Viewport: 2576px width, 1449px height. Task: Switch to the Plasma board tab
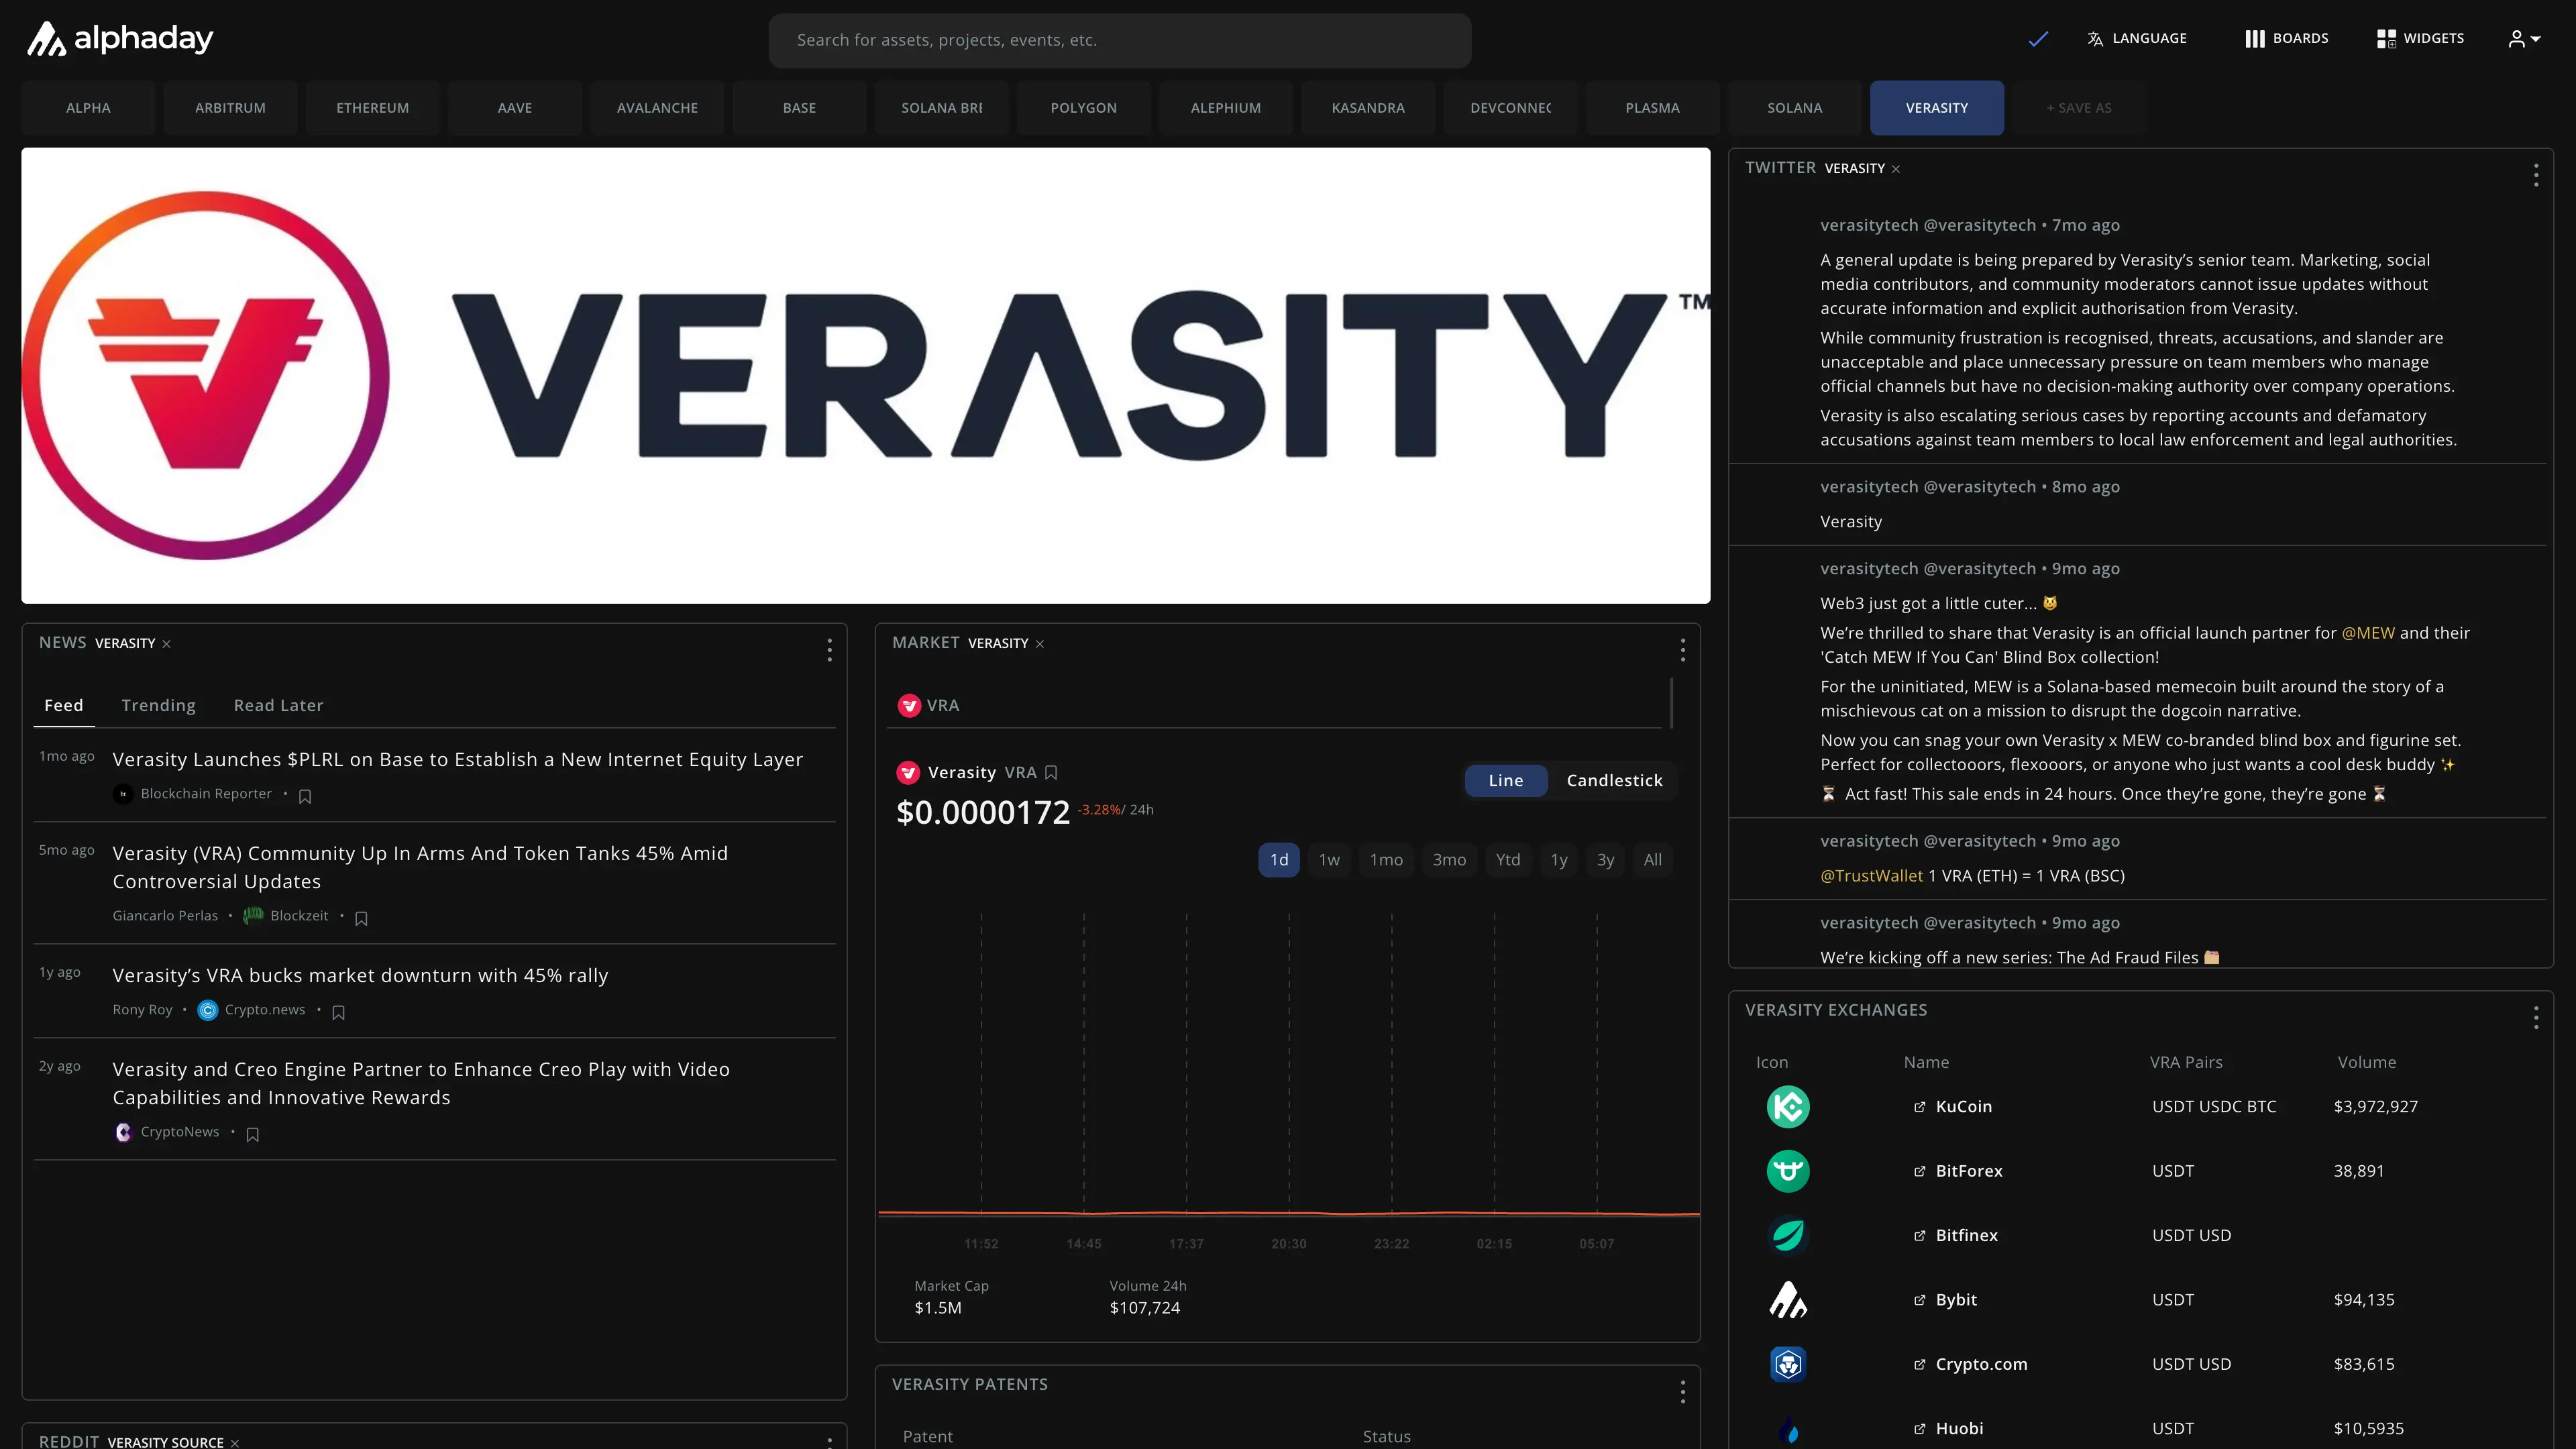(1652, 108)
